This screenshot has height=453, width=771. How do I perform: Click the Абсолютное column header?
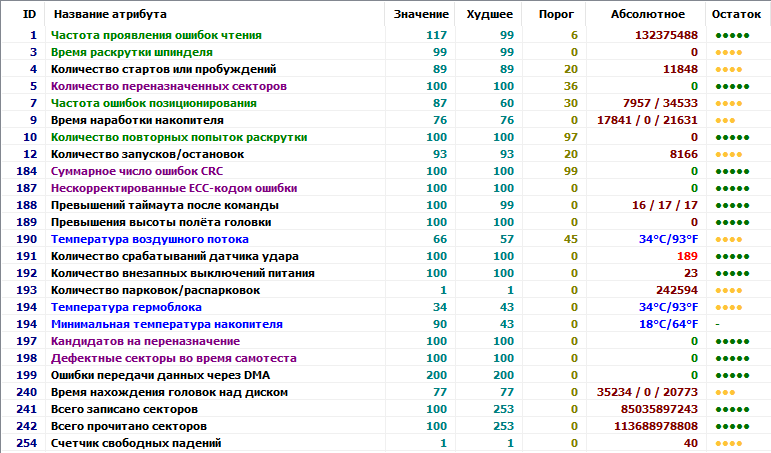point(648,14)
